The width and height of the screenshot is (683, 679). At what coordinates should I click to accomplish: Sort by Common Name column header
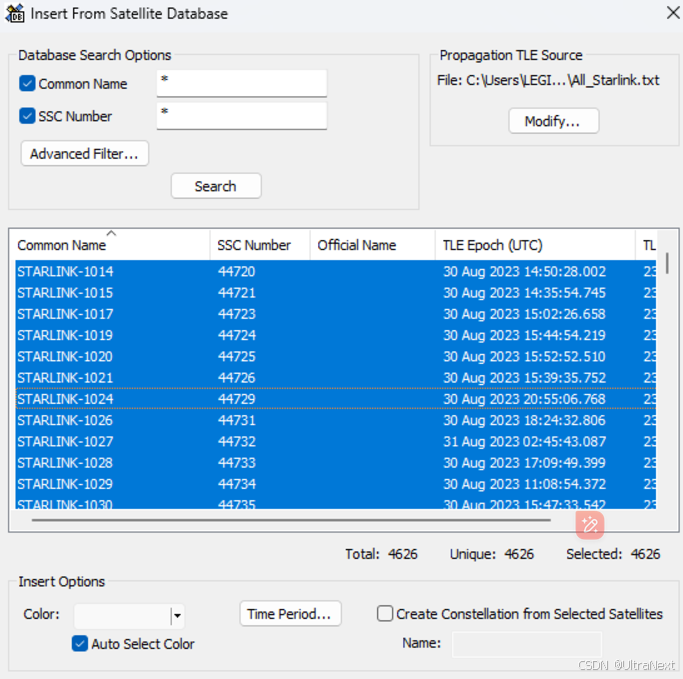[112, 245]
